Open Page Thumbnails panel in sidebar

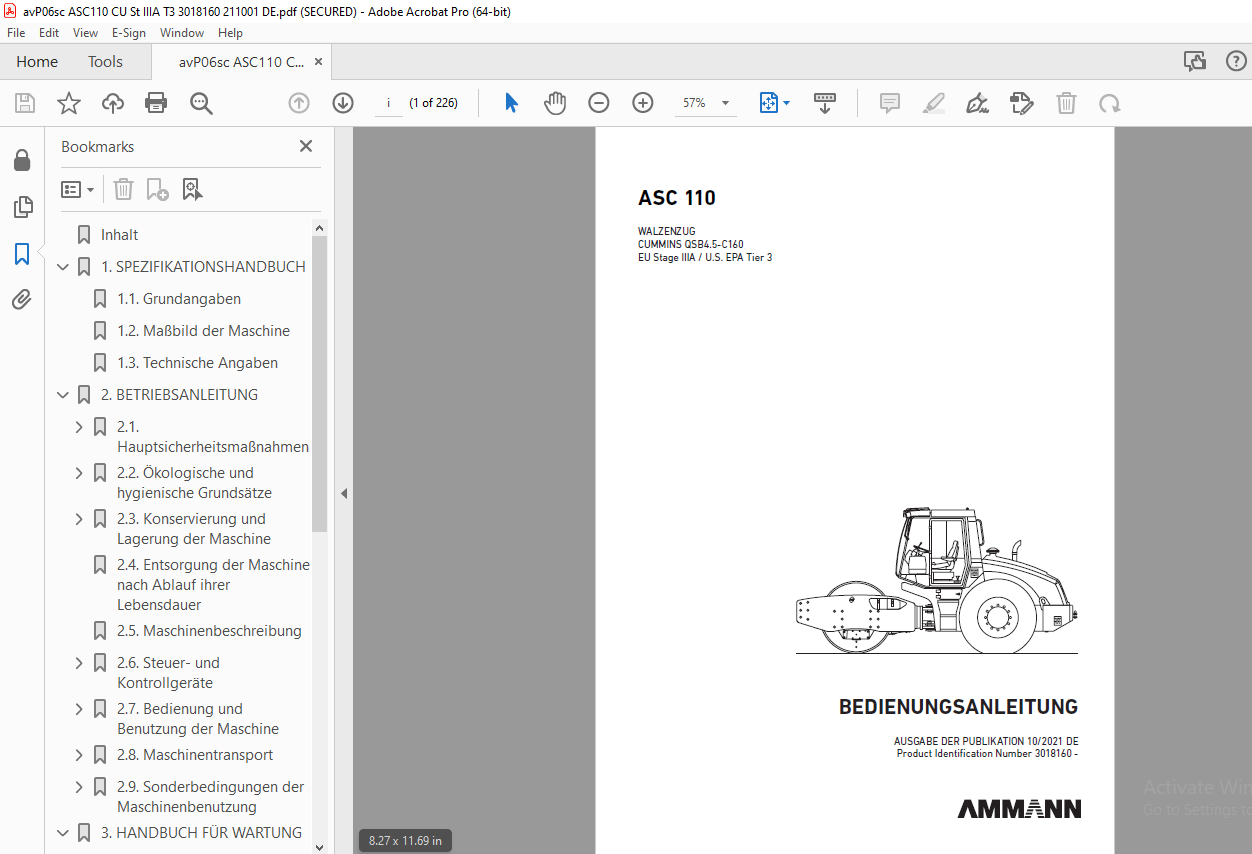(22, 207)
